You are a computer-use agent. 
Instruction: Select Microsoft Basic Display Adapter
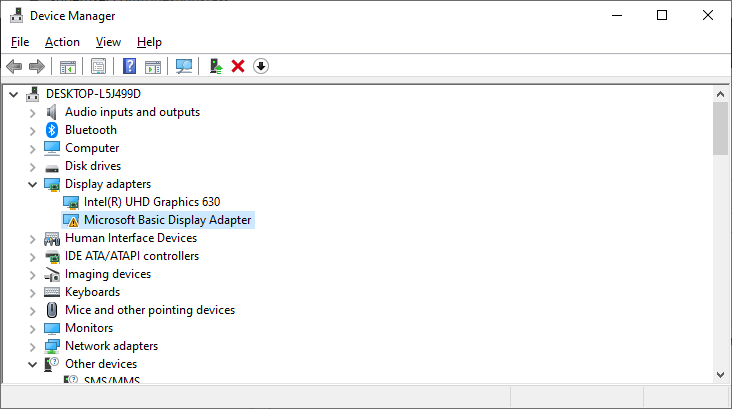(167, 220)
